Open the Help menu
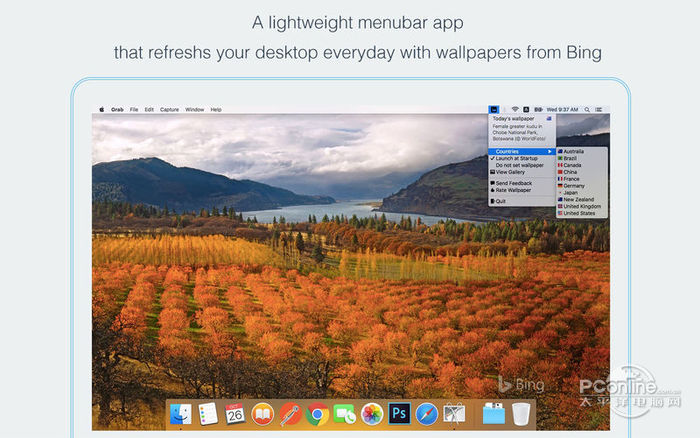The width and height of the screenshot is (700, 438). pyautogui.click(x=216, y=109)
